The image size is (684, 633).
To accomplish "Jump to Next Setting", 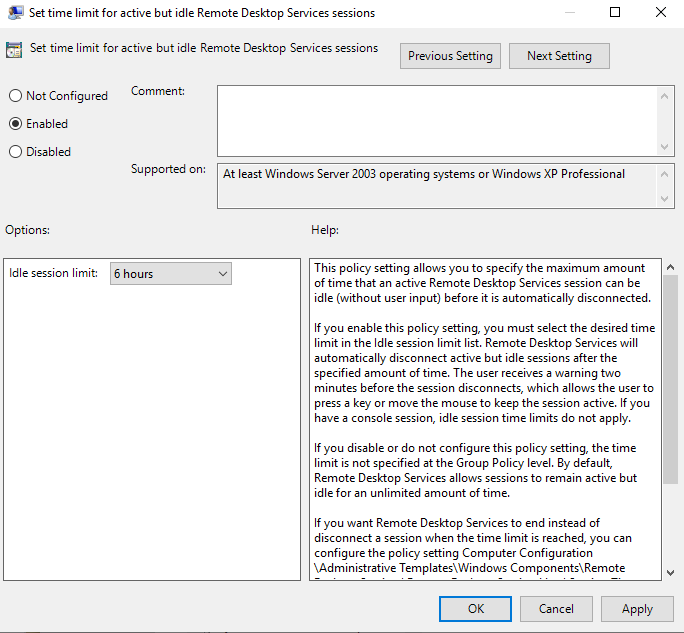I will (559, 56).
